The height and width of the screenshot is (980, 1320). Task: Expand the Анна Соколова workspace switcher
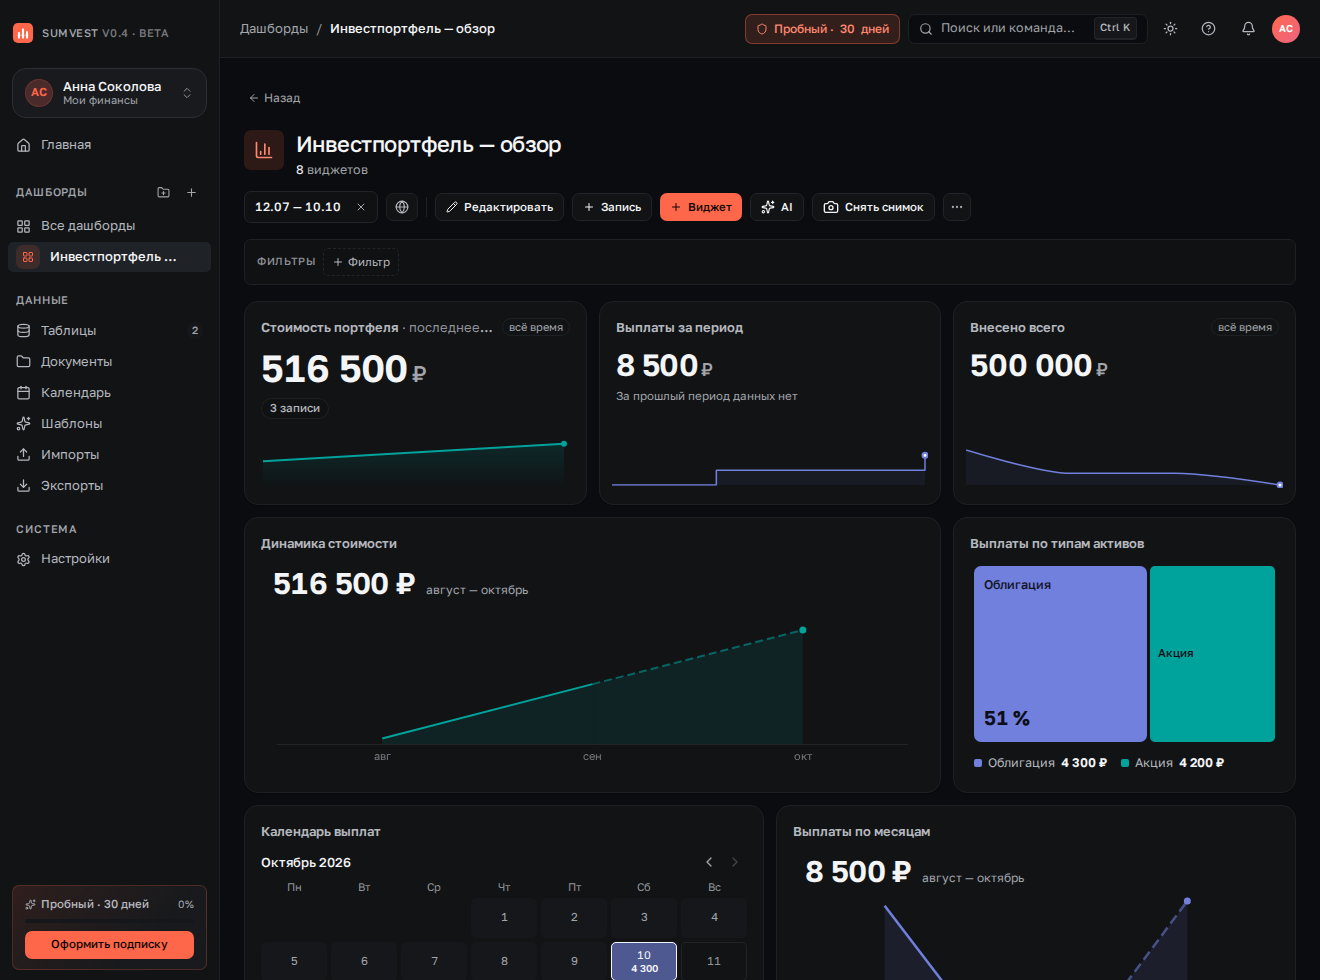[109, 93]
